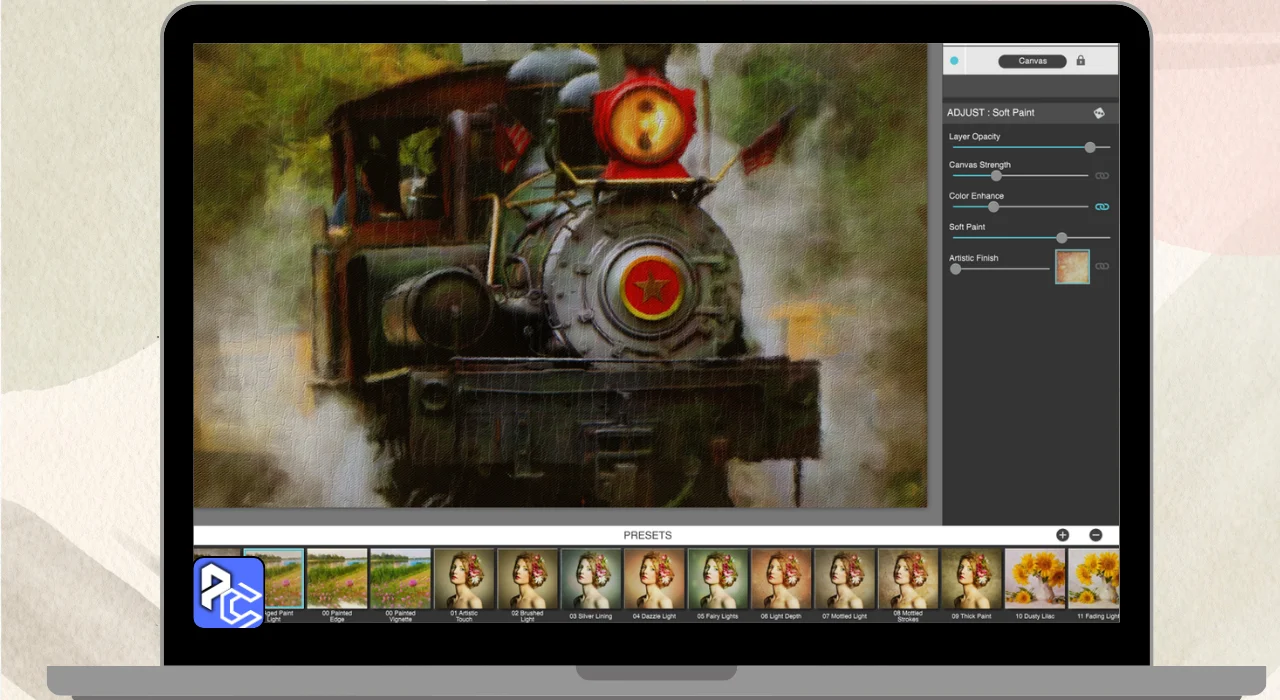Select the 10 Dusty Lilac preset
The image size is (1280, 700).
1035,585
